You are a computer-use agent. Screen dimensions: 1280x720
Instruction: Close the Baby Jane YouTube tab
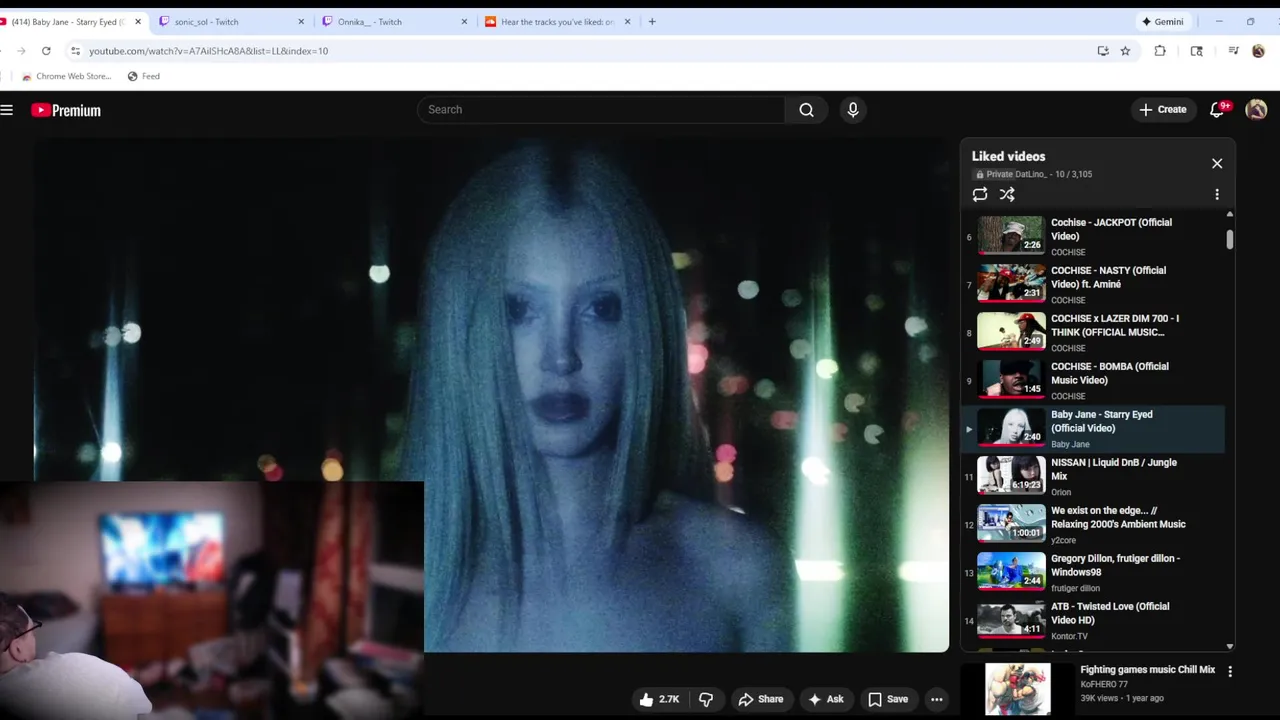pos(138,22)
